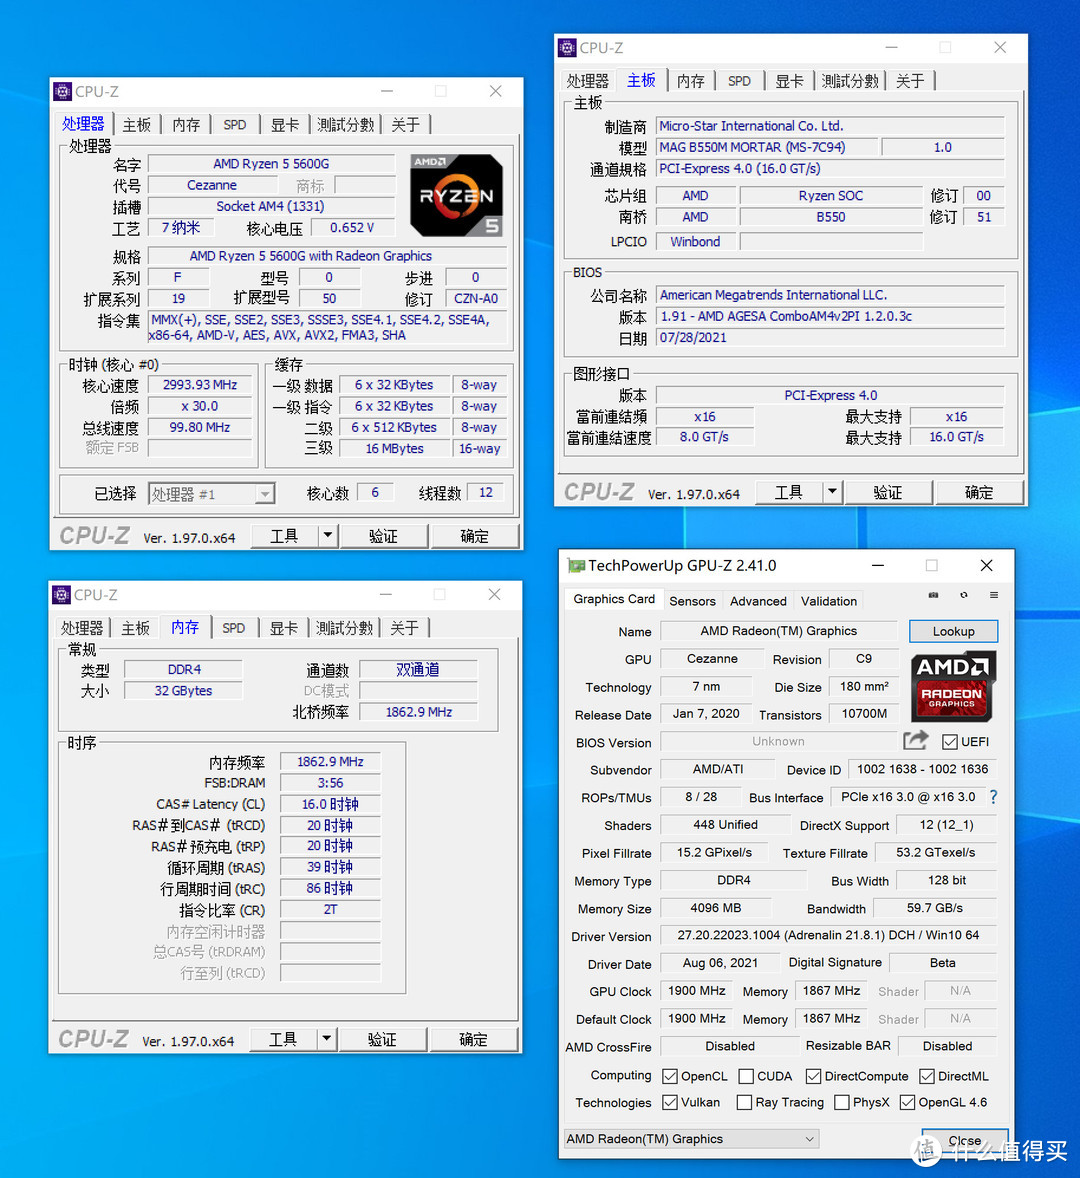
Task: Click the 双通道 channel count value
Action: tap(418, 669)
